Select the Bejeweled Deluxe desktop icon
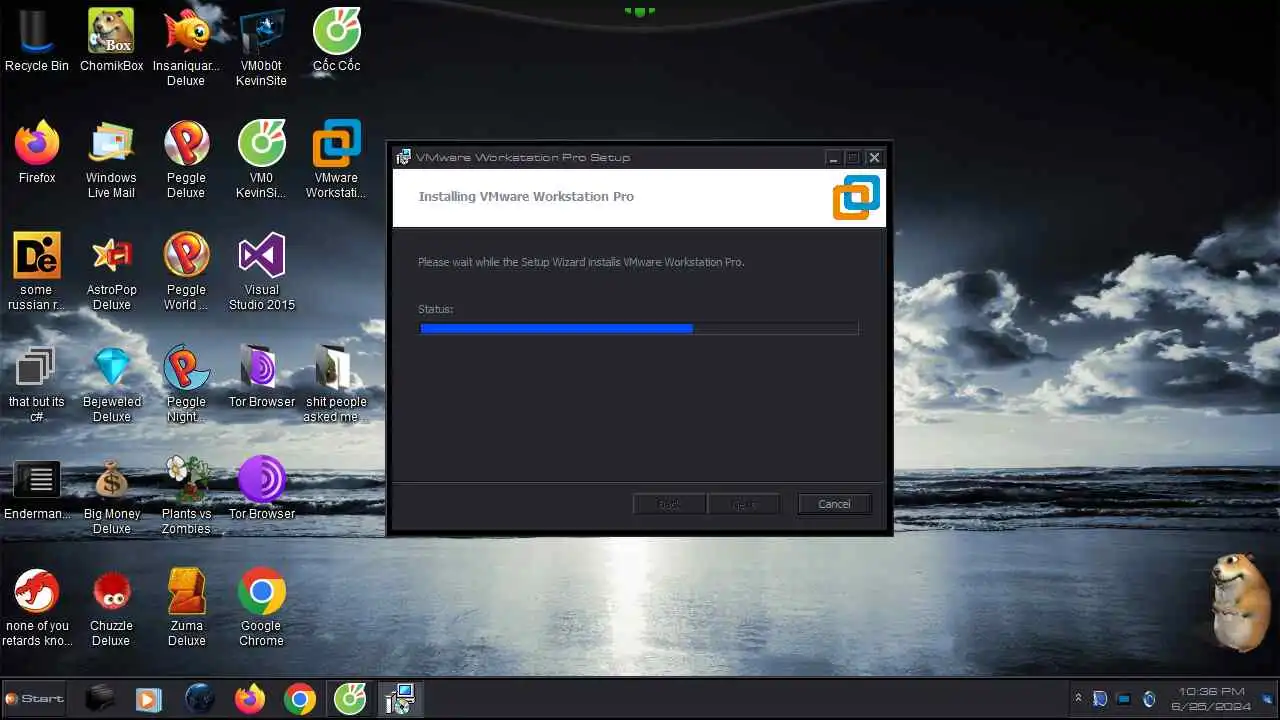Image resolution: width=1280 pixels, height=720 pixels. [112, 384]
